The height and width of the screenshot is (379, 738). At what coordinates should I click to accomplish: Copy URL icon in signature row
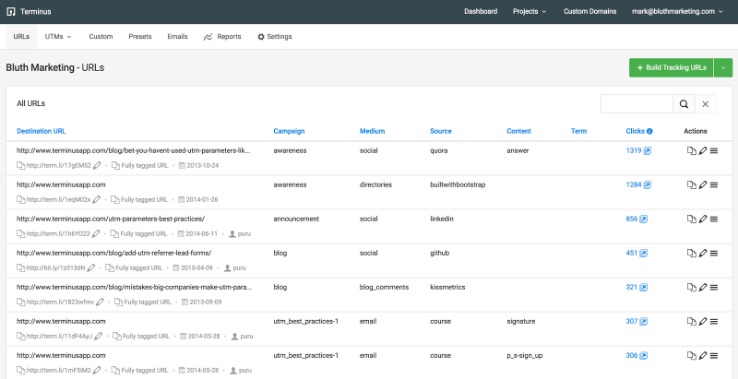pos(691,322)
